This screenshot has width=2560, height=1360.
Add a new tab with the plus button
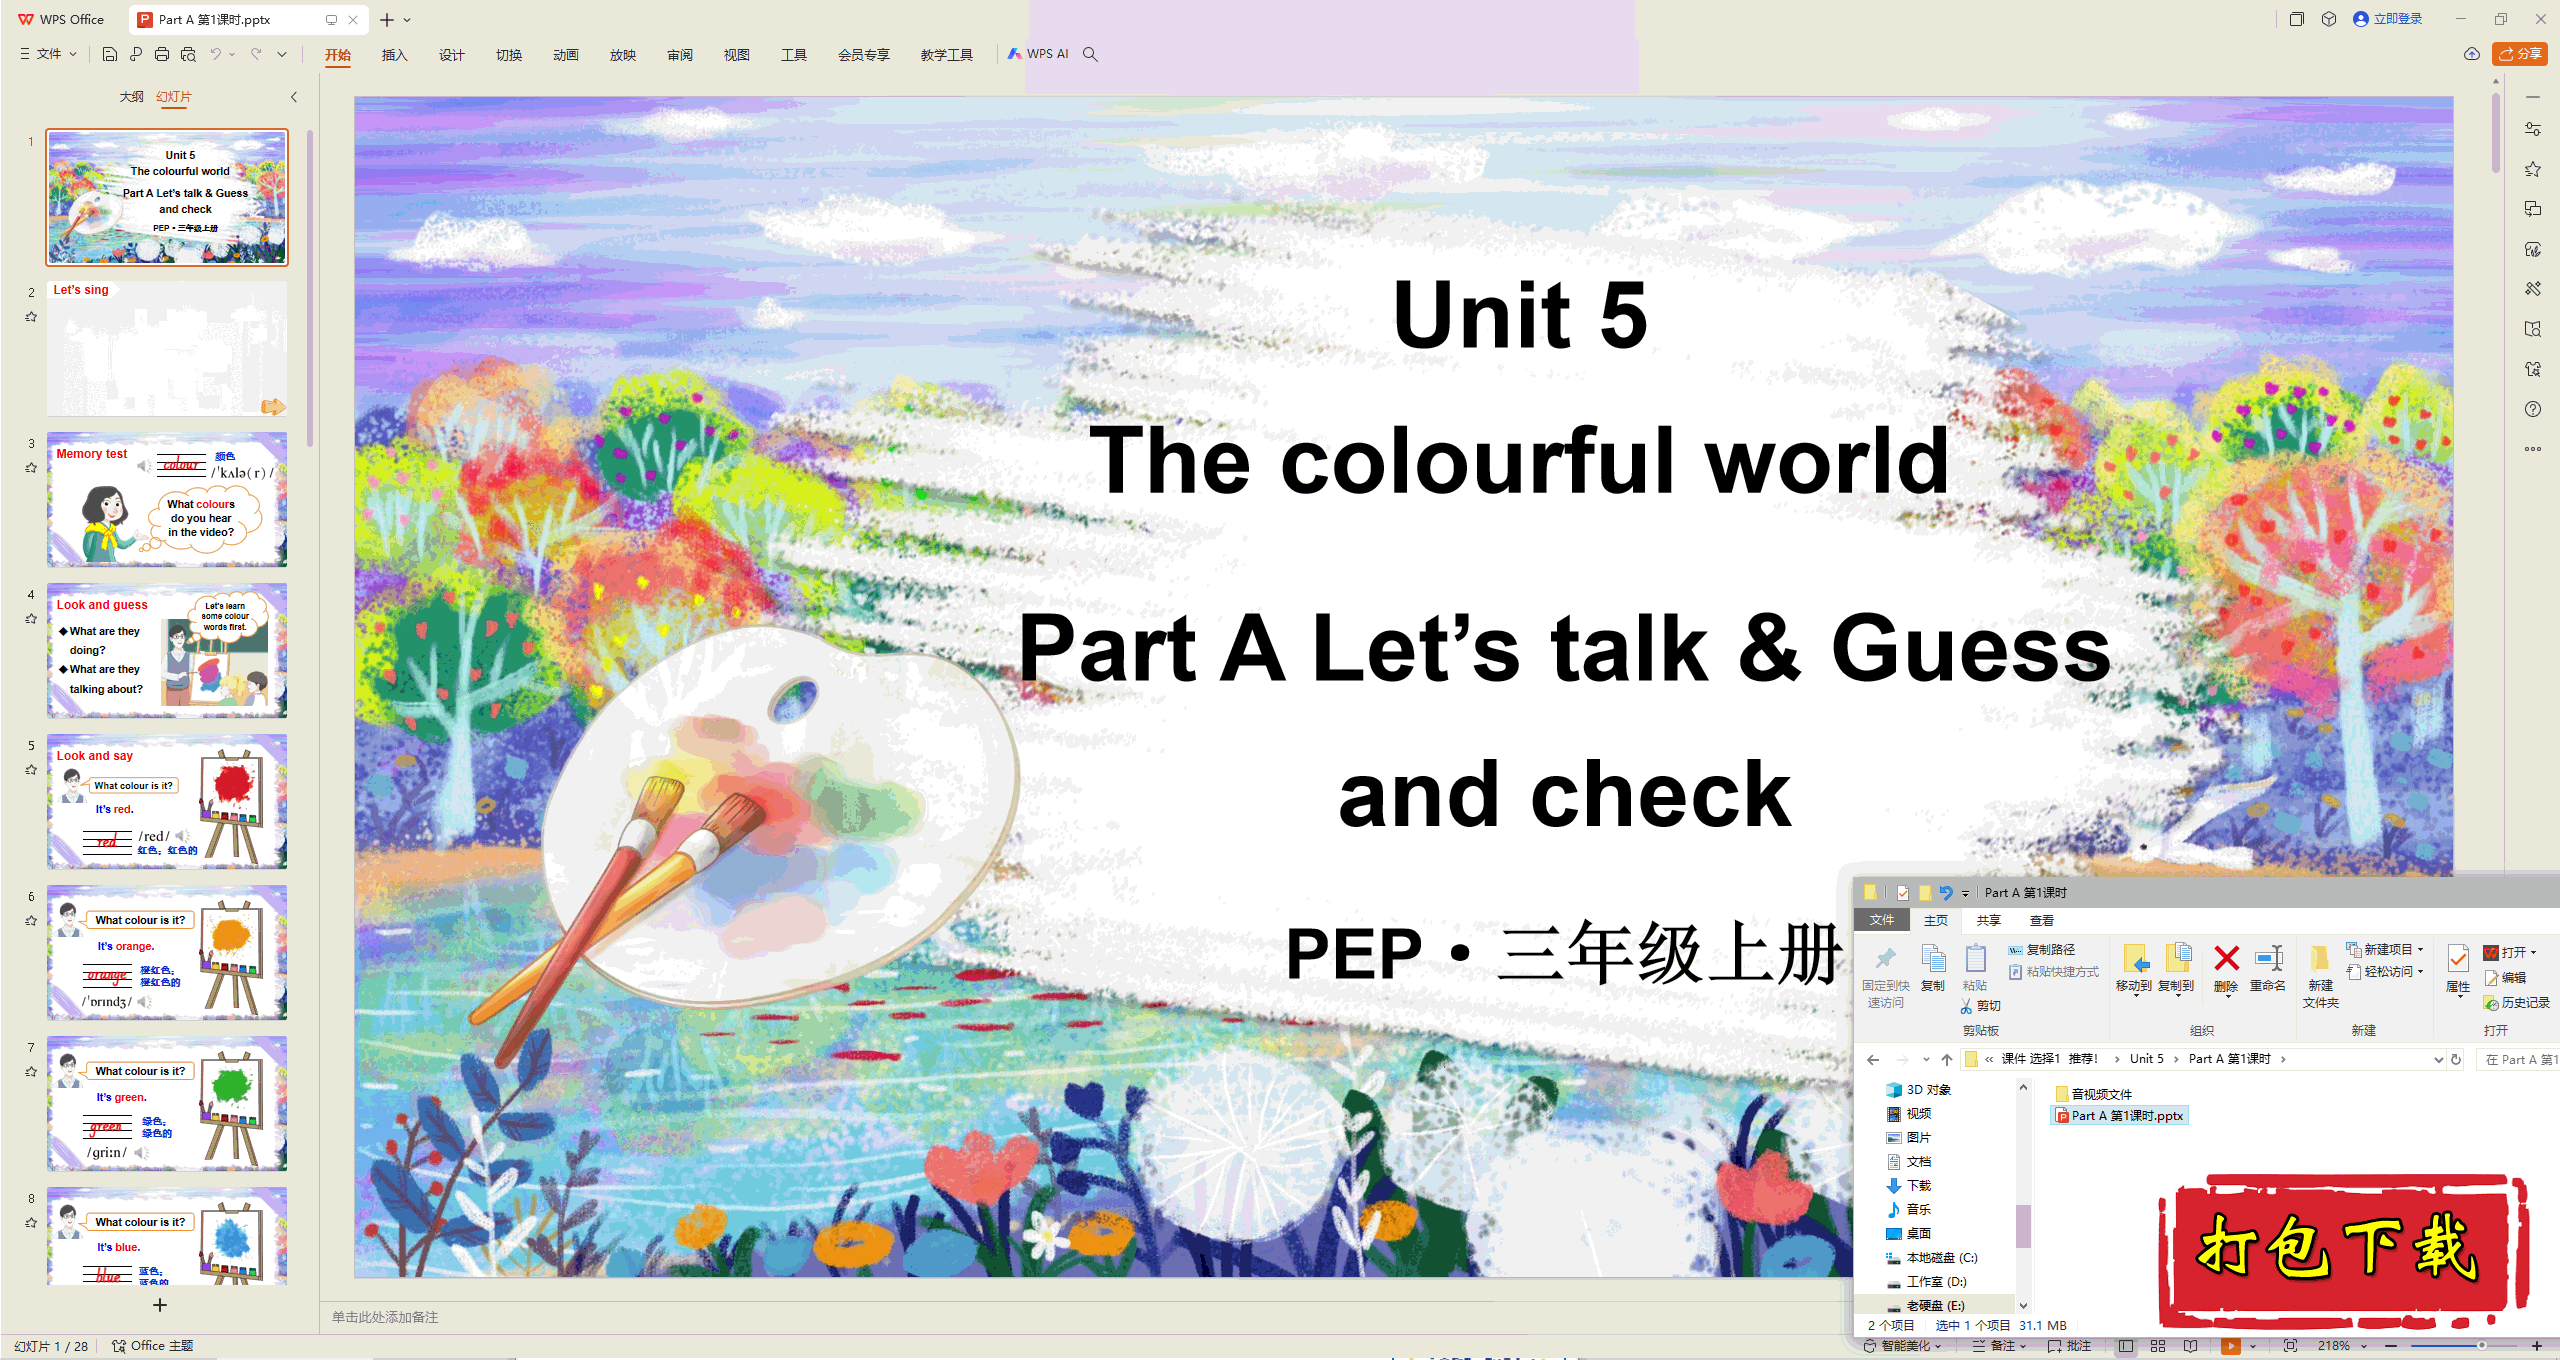(x=387, y=20)
